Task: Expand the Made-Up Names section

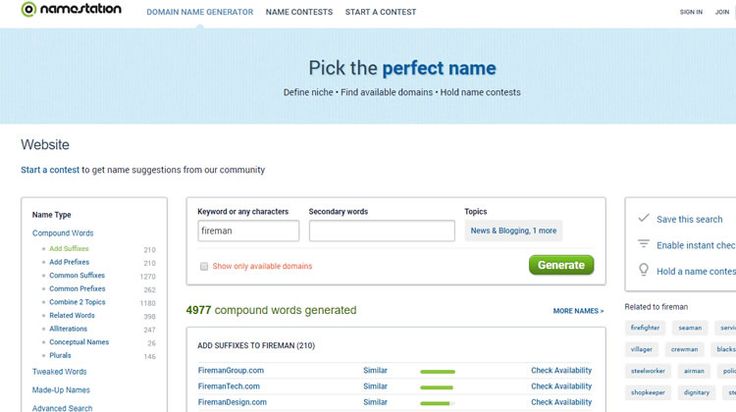Action: (60, 390)
